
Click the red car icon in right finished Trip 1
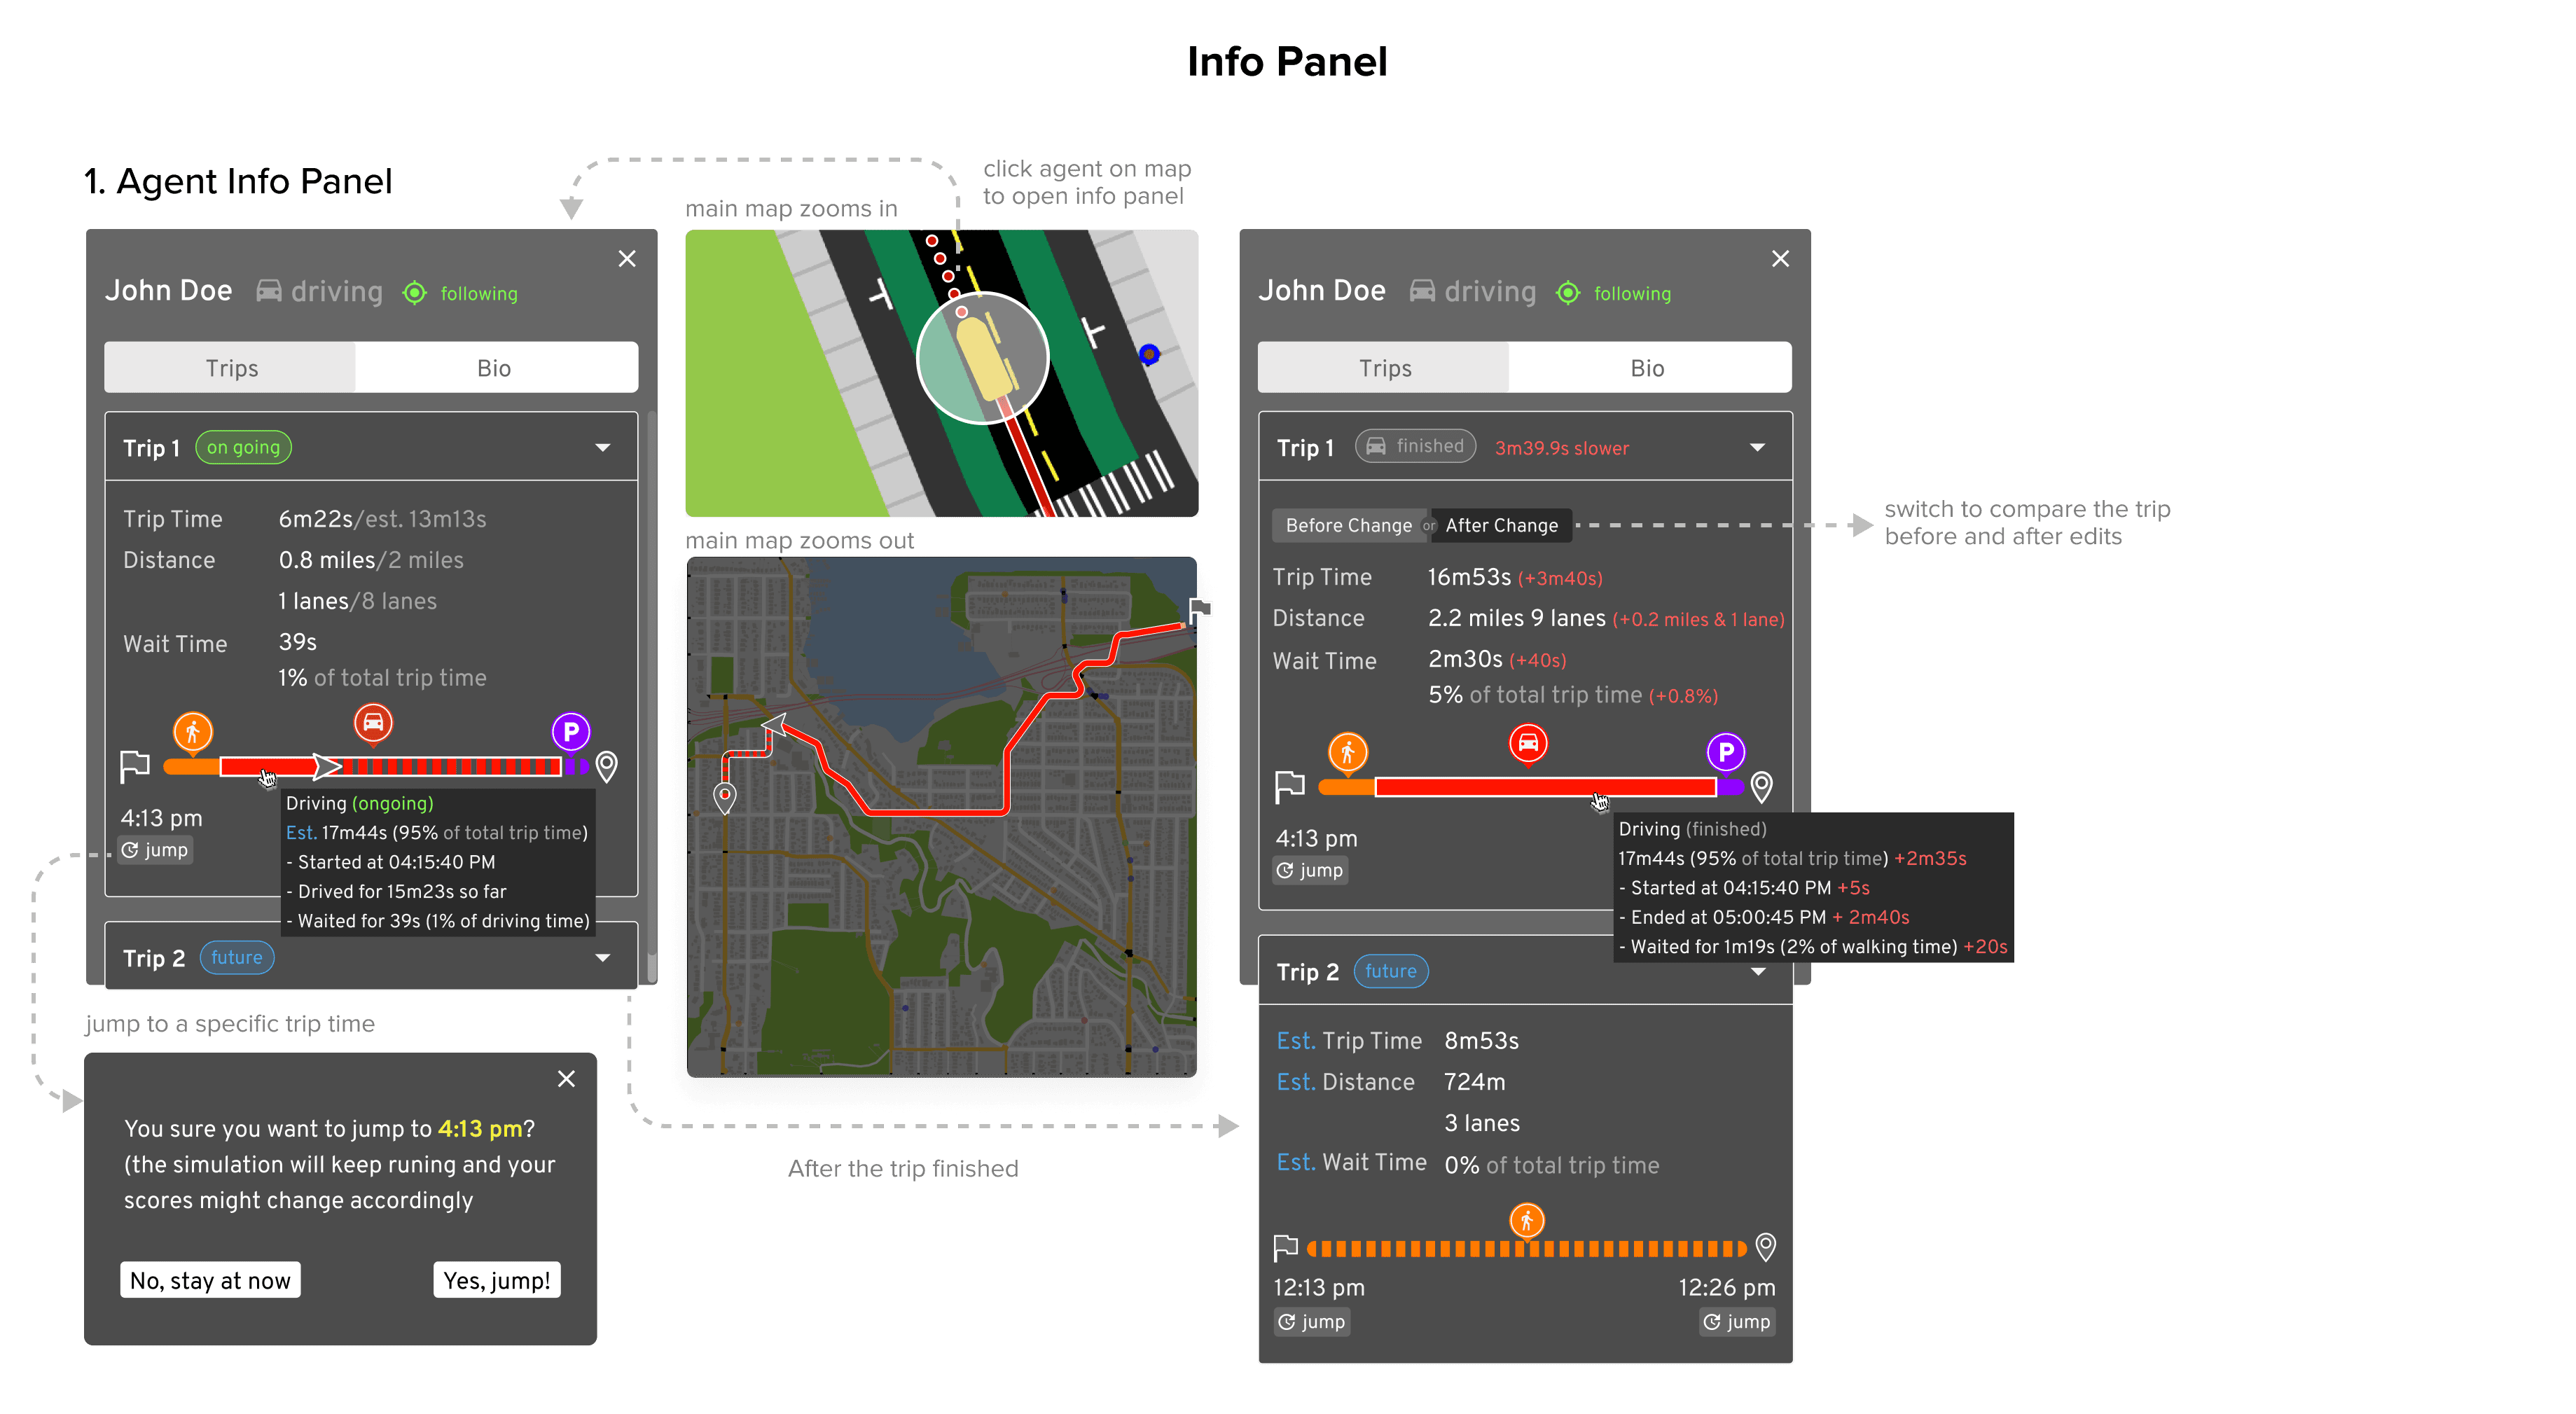1528,743
